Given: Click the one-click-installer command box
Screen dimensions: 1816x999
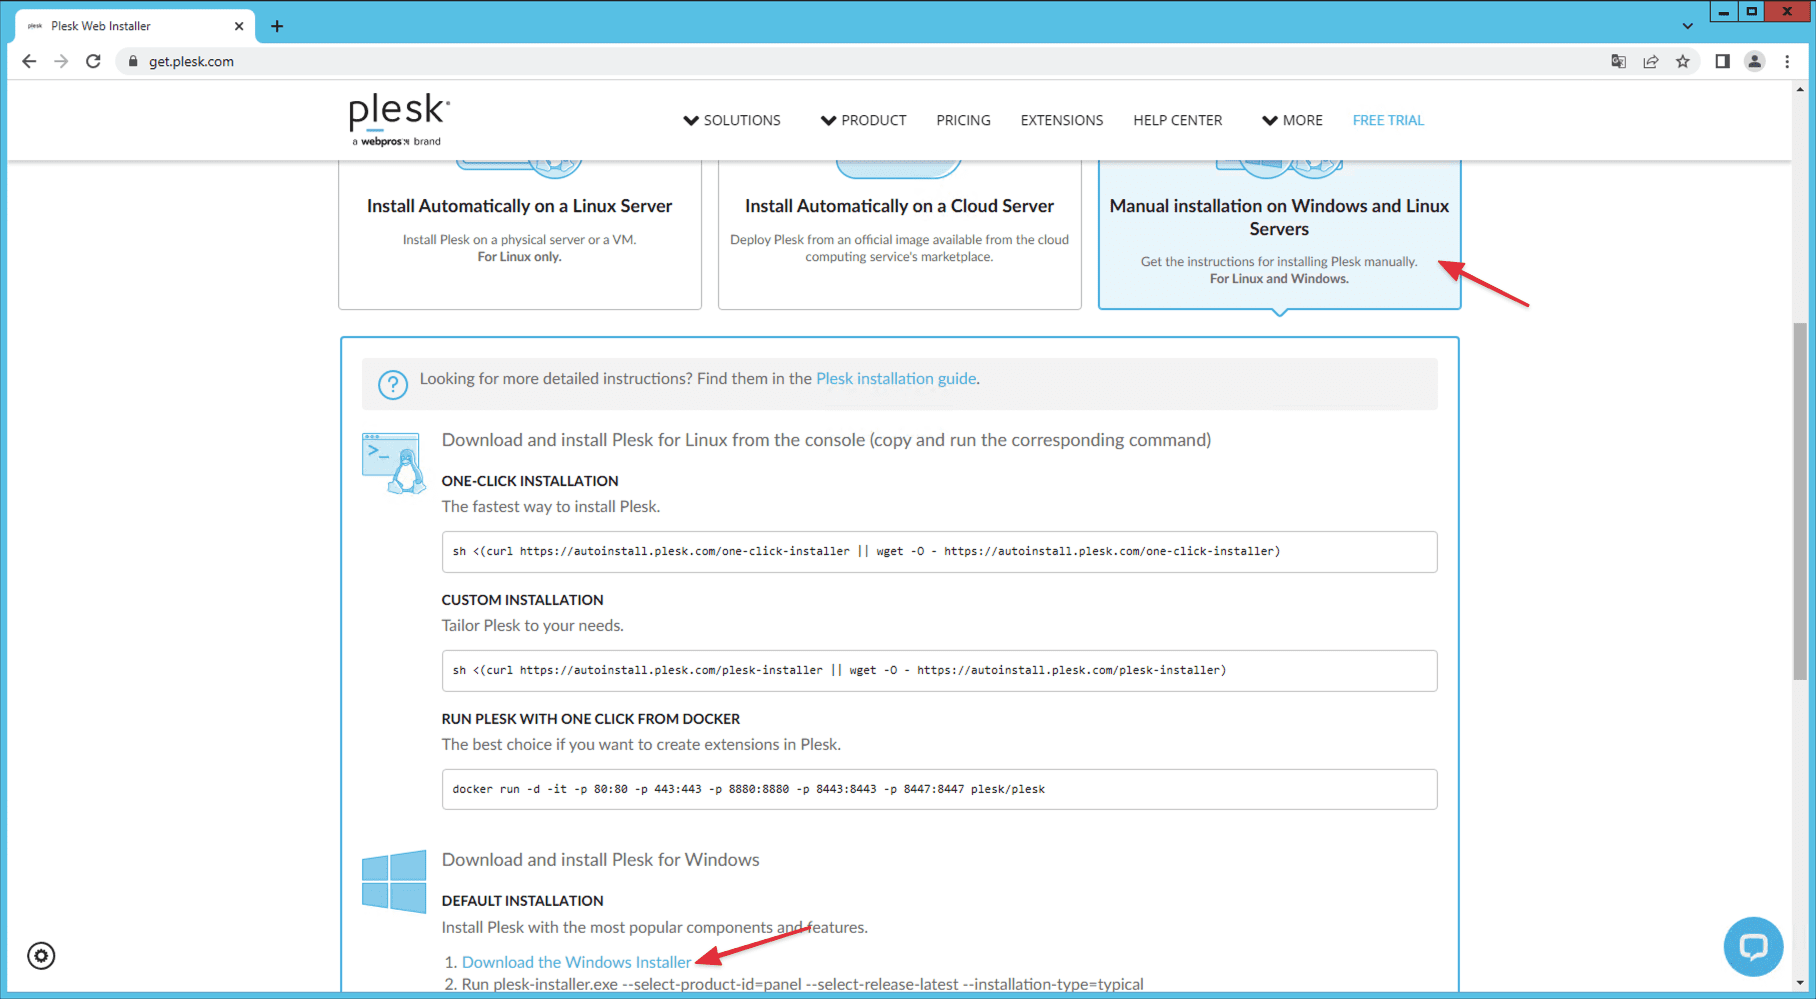Looking at the screenshot, I should pyautogui.click(x=939, y=552).
